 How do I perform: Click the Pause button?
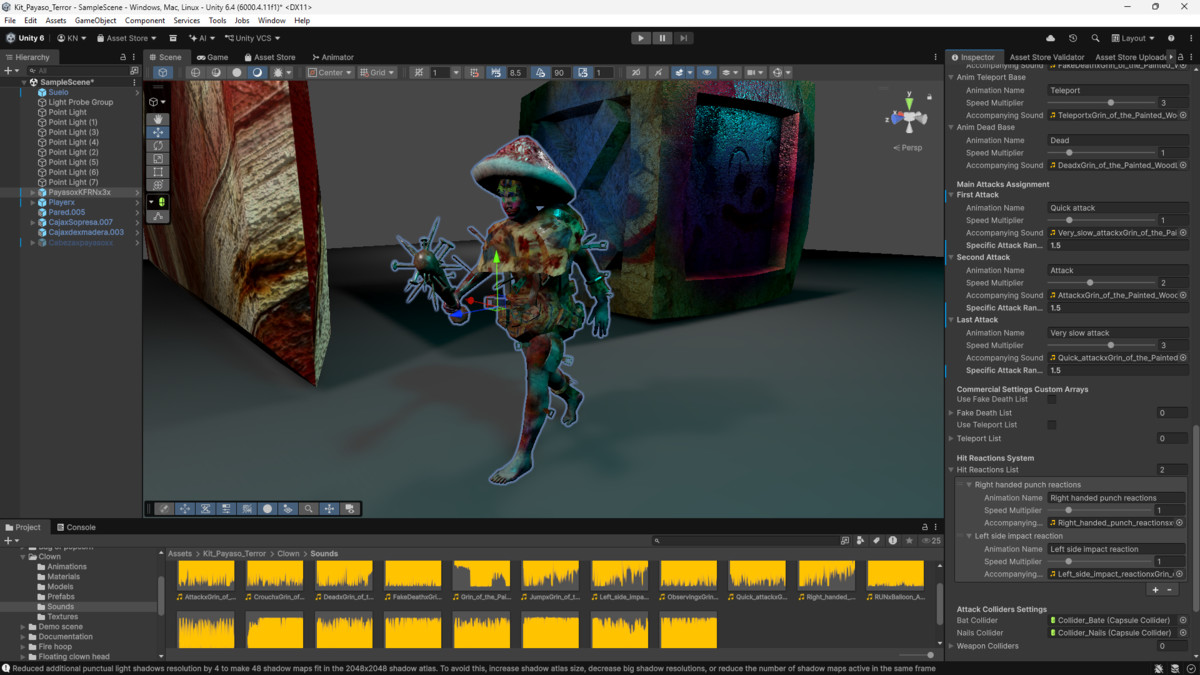pos(662,38)
